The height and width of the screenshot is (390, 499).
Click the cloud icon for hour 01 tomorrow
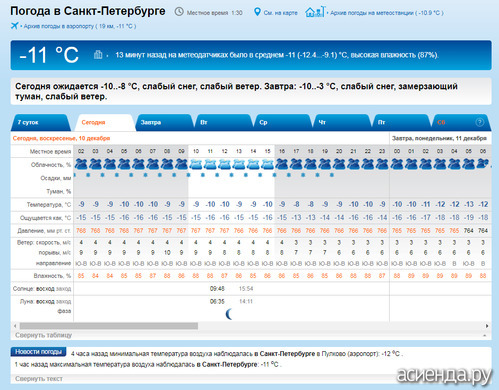point(411,164)
